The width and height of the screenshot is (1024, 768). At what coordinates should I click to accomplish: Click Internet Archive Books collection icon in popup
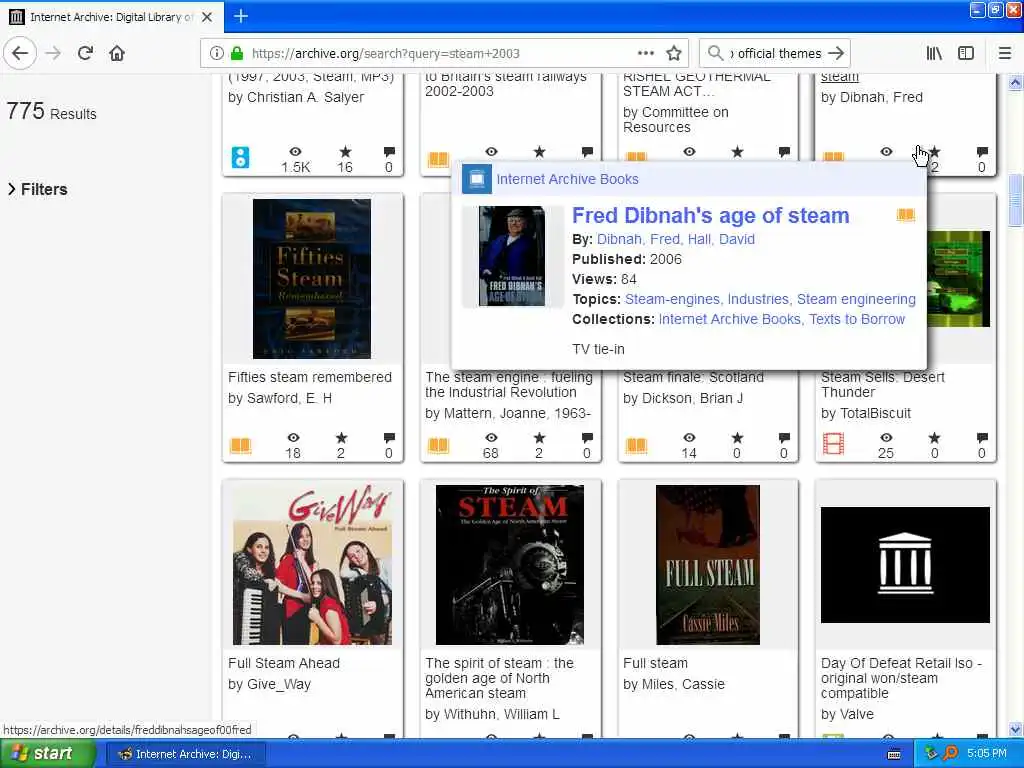point(477,179)
